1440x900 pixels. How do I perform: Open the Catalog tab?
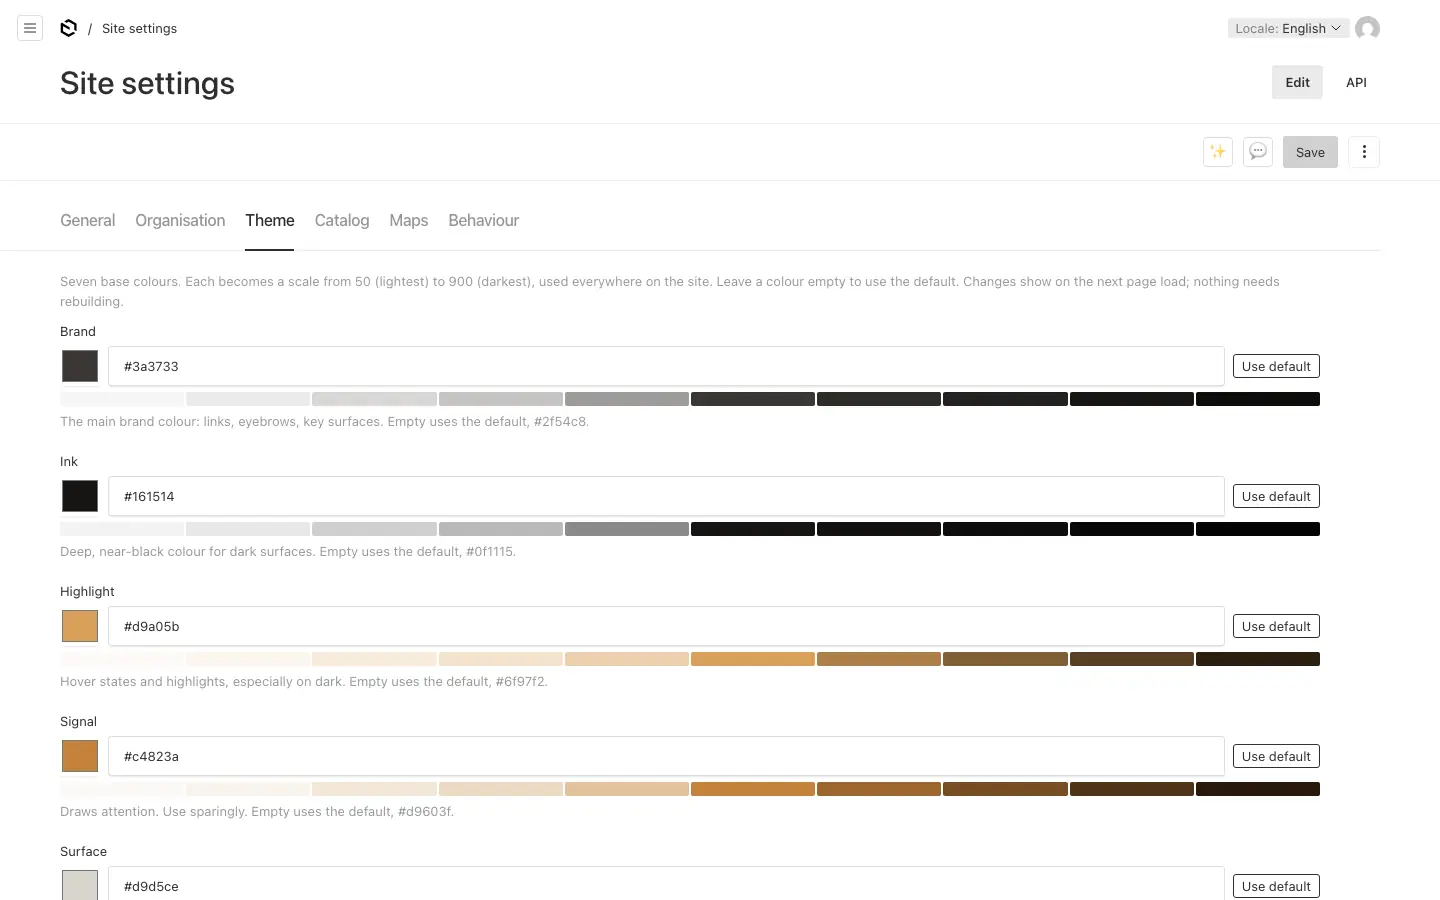click(342, 220)
